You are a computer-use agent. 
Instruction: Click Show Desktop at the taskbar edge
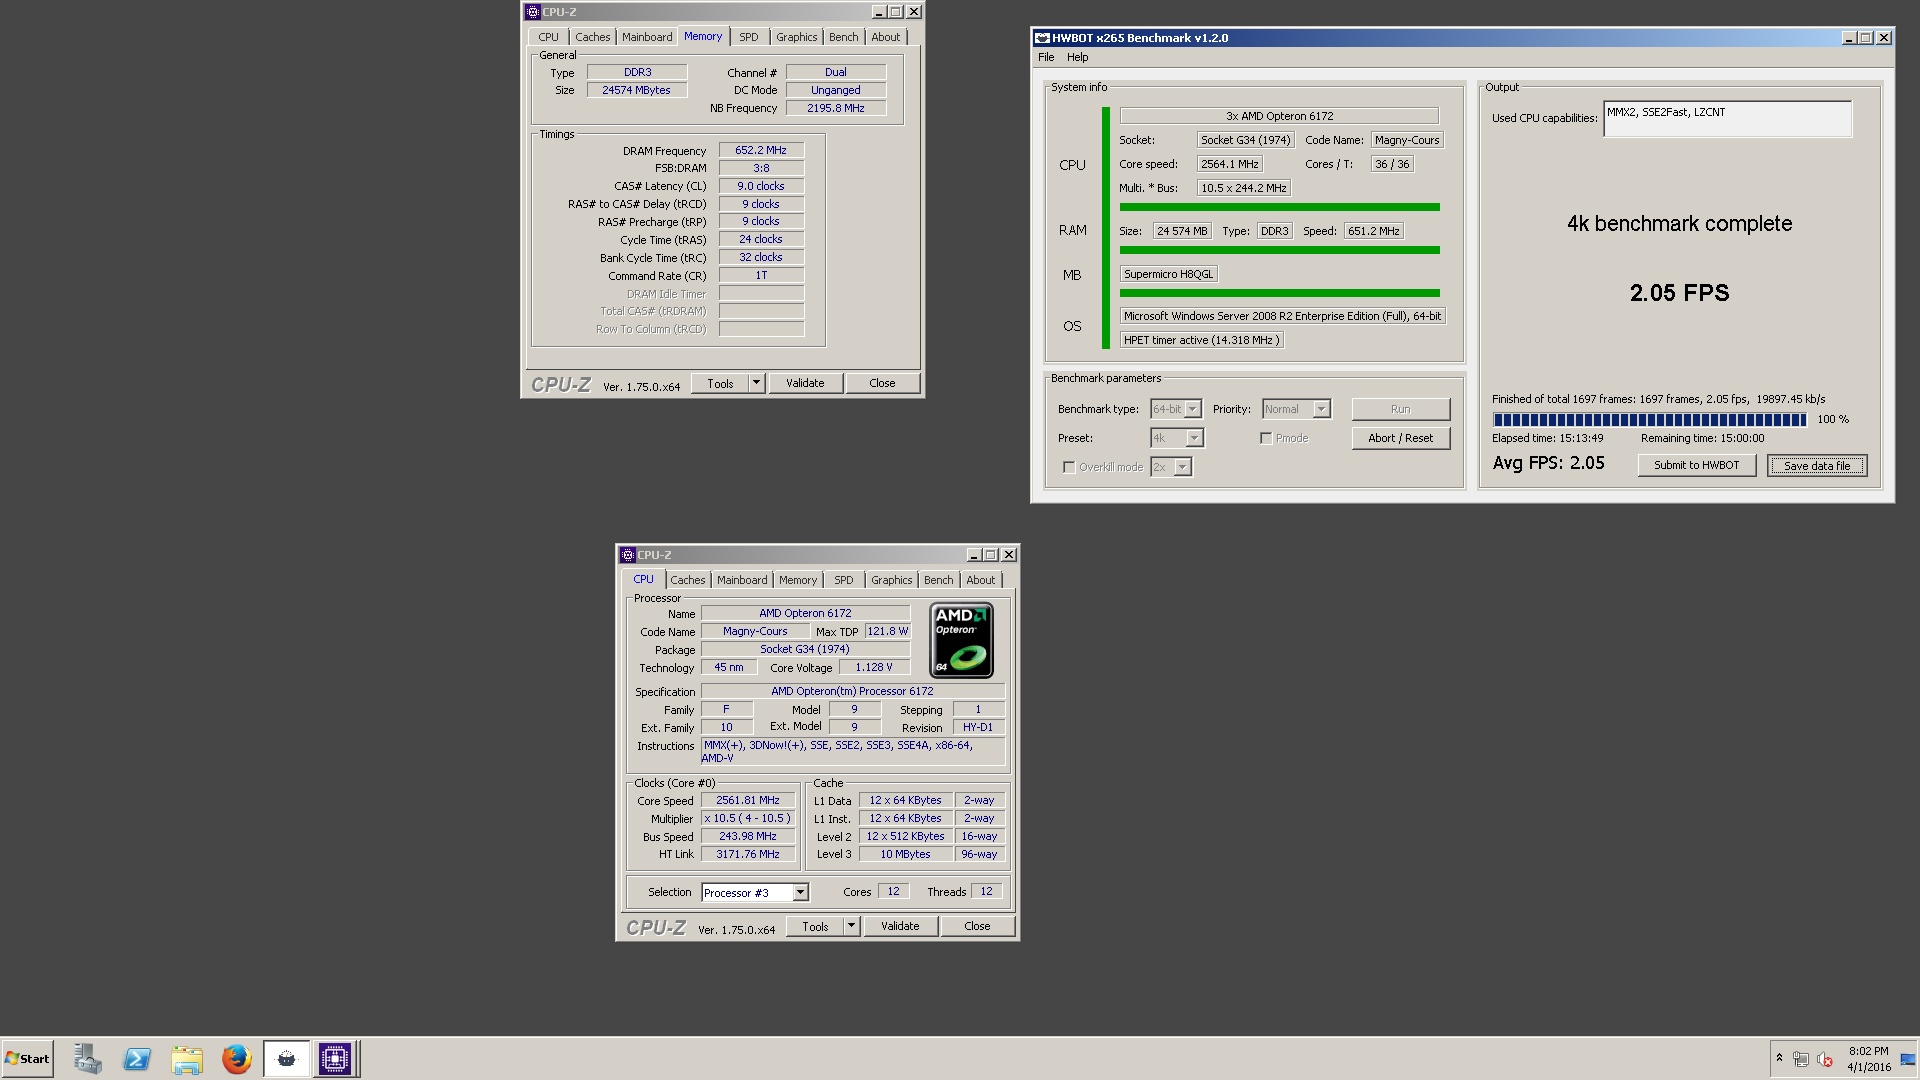pos(1908,1059)
